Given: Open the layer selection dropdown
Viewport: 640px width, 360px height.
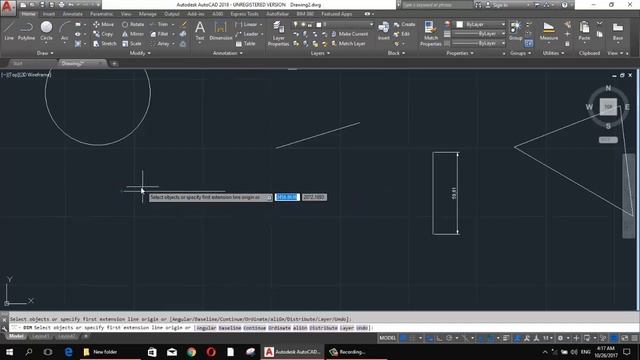Looking at the screenshot, I should [333, 24].
